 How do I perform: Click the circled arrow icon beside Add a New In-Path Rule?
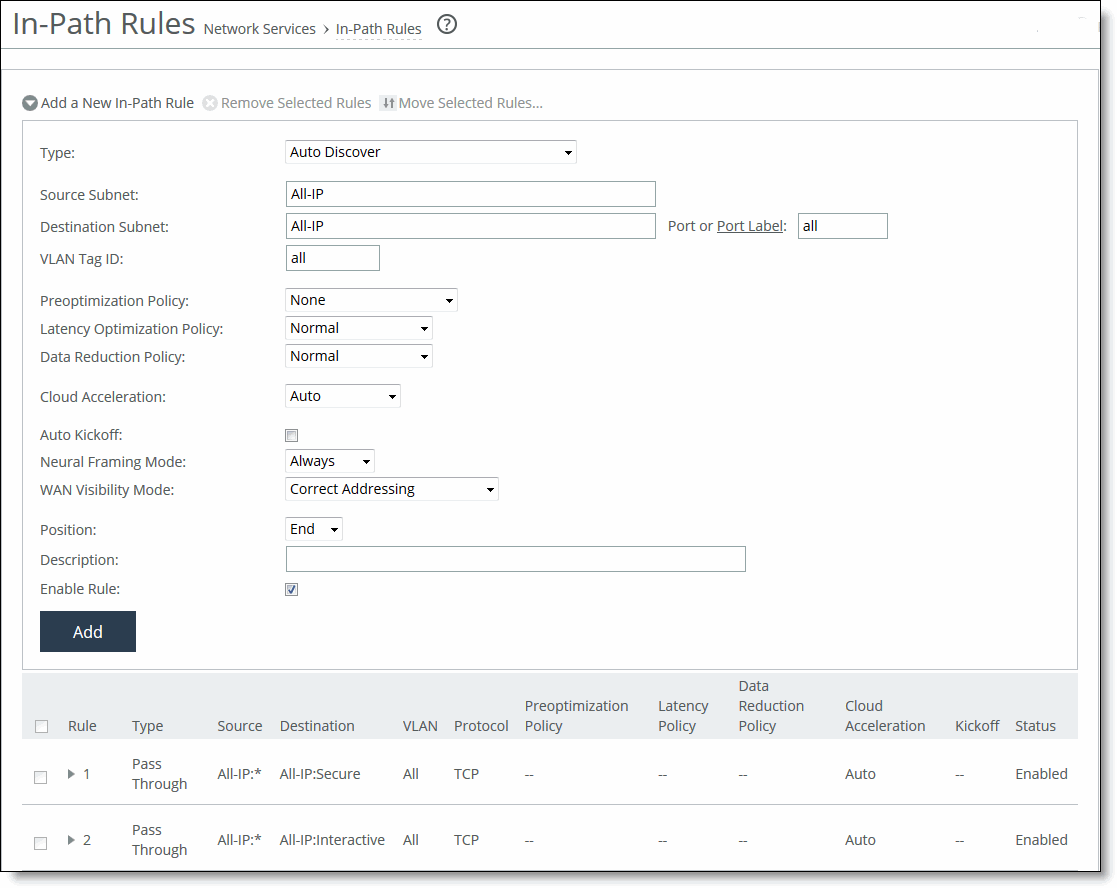(30, 103)
